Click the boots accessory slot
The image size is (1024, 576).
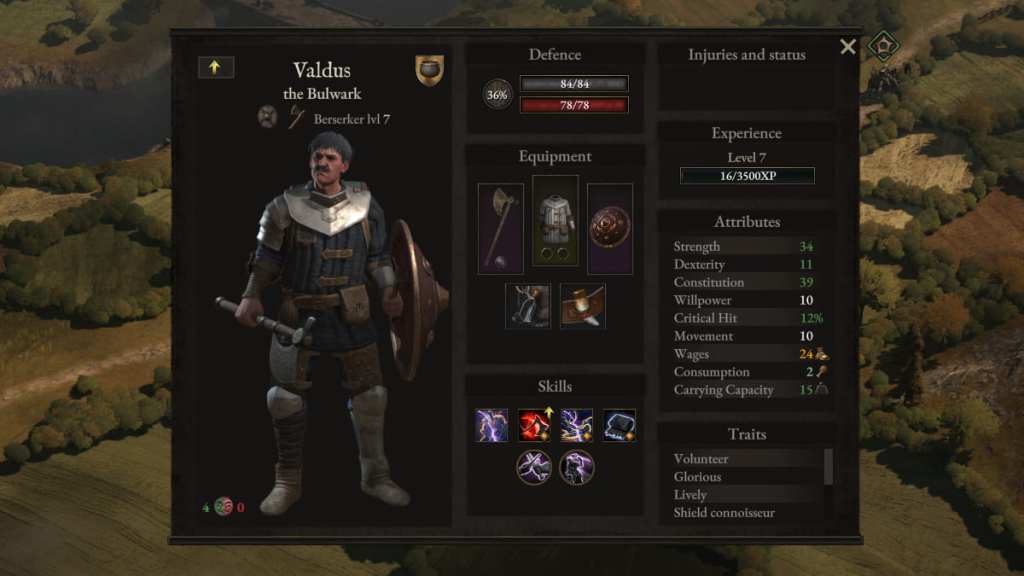(x=528, y=306)
